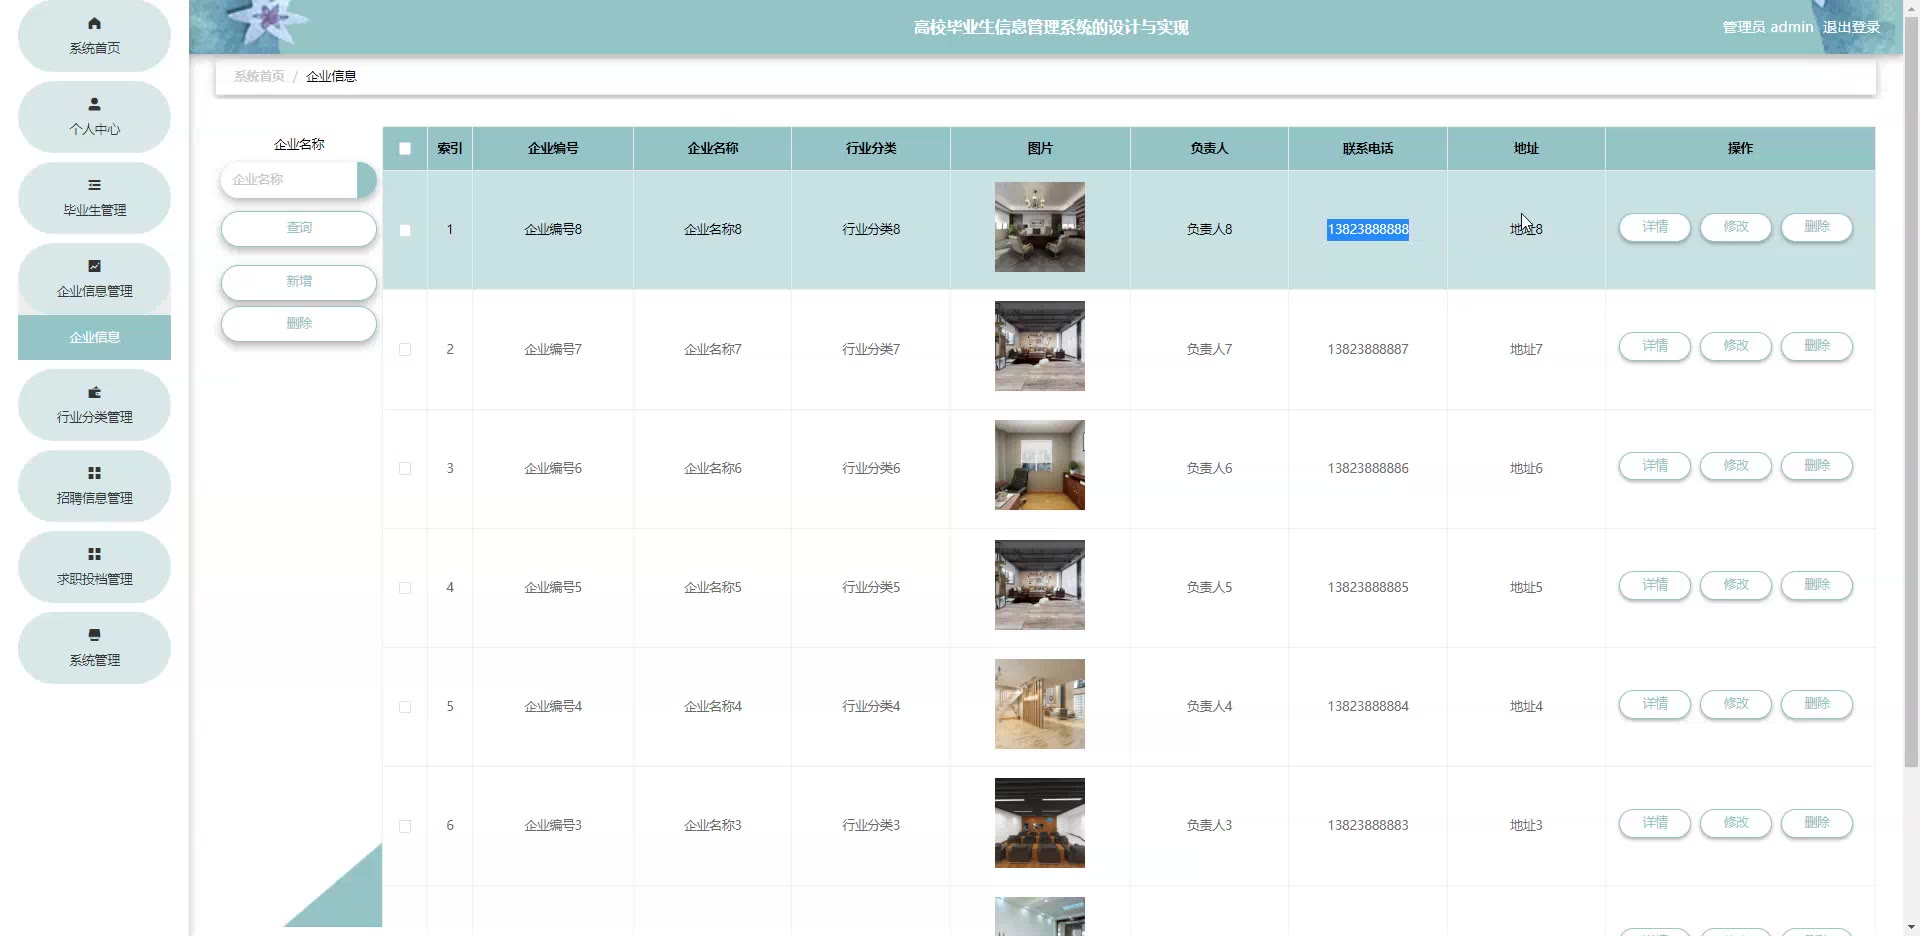Image resolution: width=1920 pixels, height=936 pixels.
Task: Click the briefcase icon for 行业分类管理
Action: click(94, 392)
